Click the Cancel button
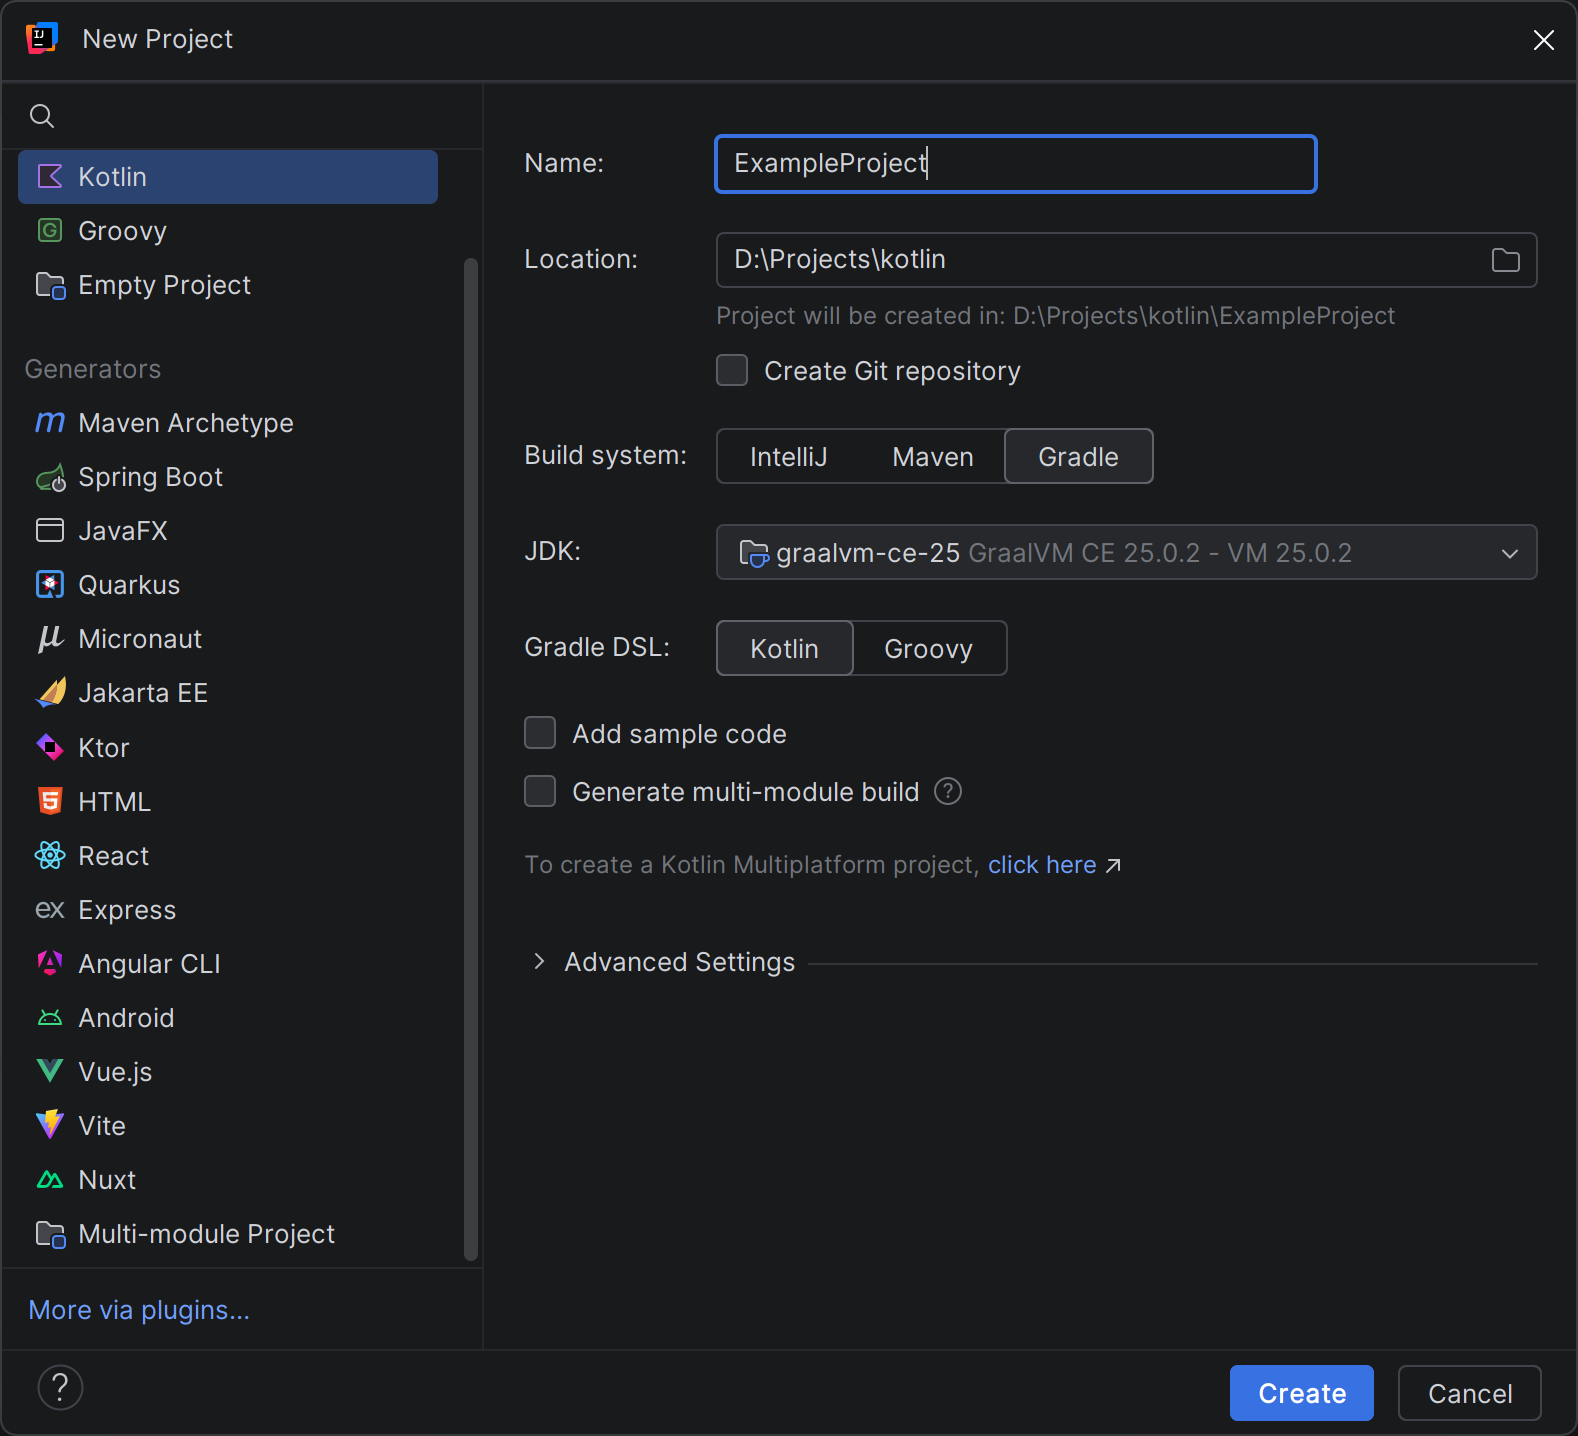 [x=1469, y=1393]
